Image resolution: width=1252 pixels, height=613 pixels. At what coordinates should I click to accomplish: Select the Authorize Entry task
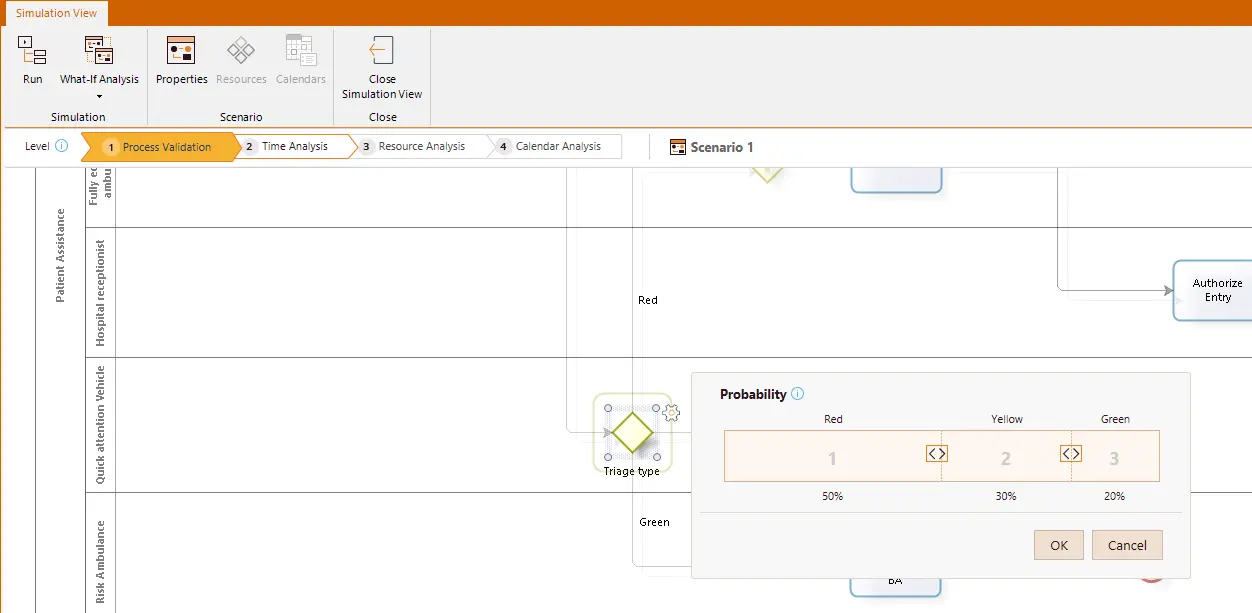pyautogui.click(x=1214, y=290)
